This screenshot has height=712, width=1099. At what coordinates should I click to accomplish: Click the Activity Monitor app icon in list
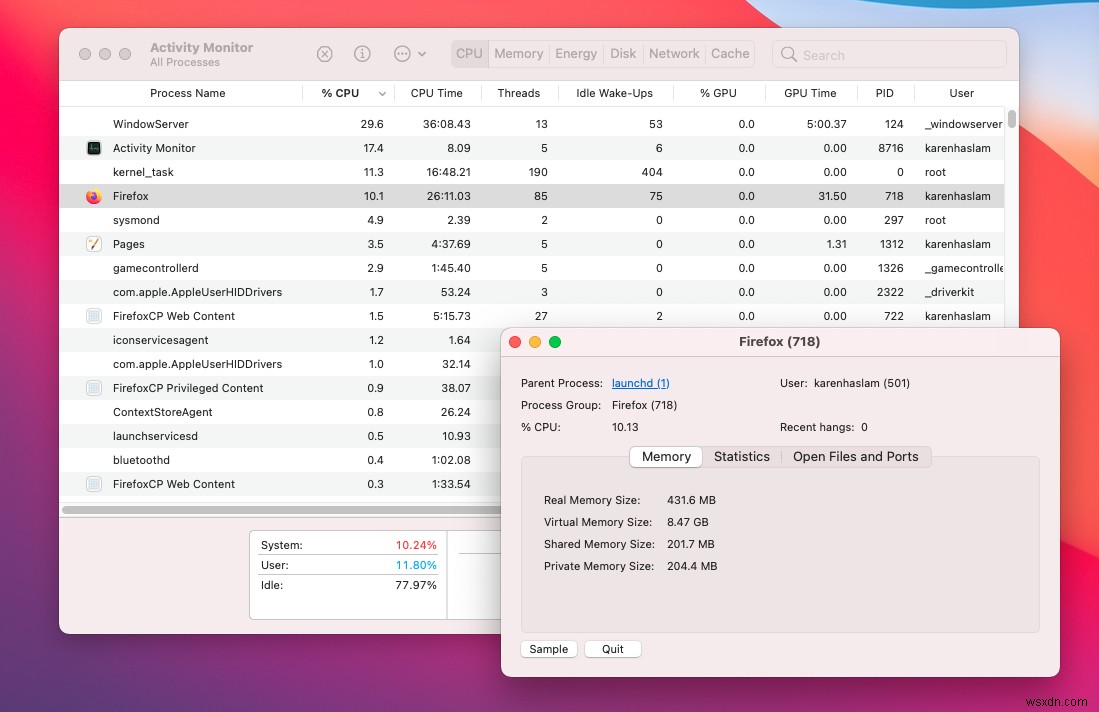click(94, 148)
